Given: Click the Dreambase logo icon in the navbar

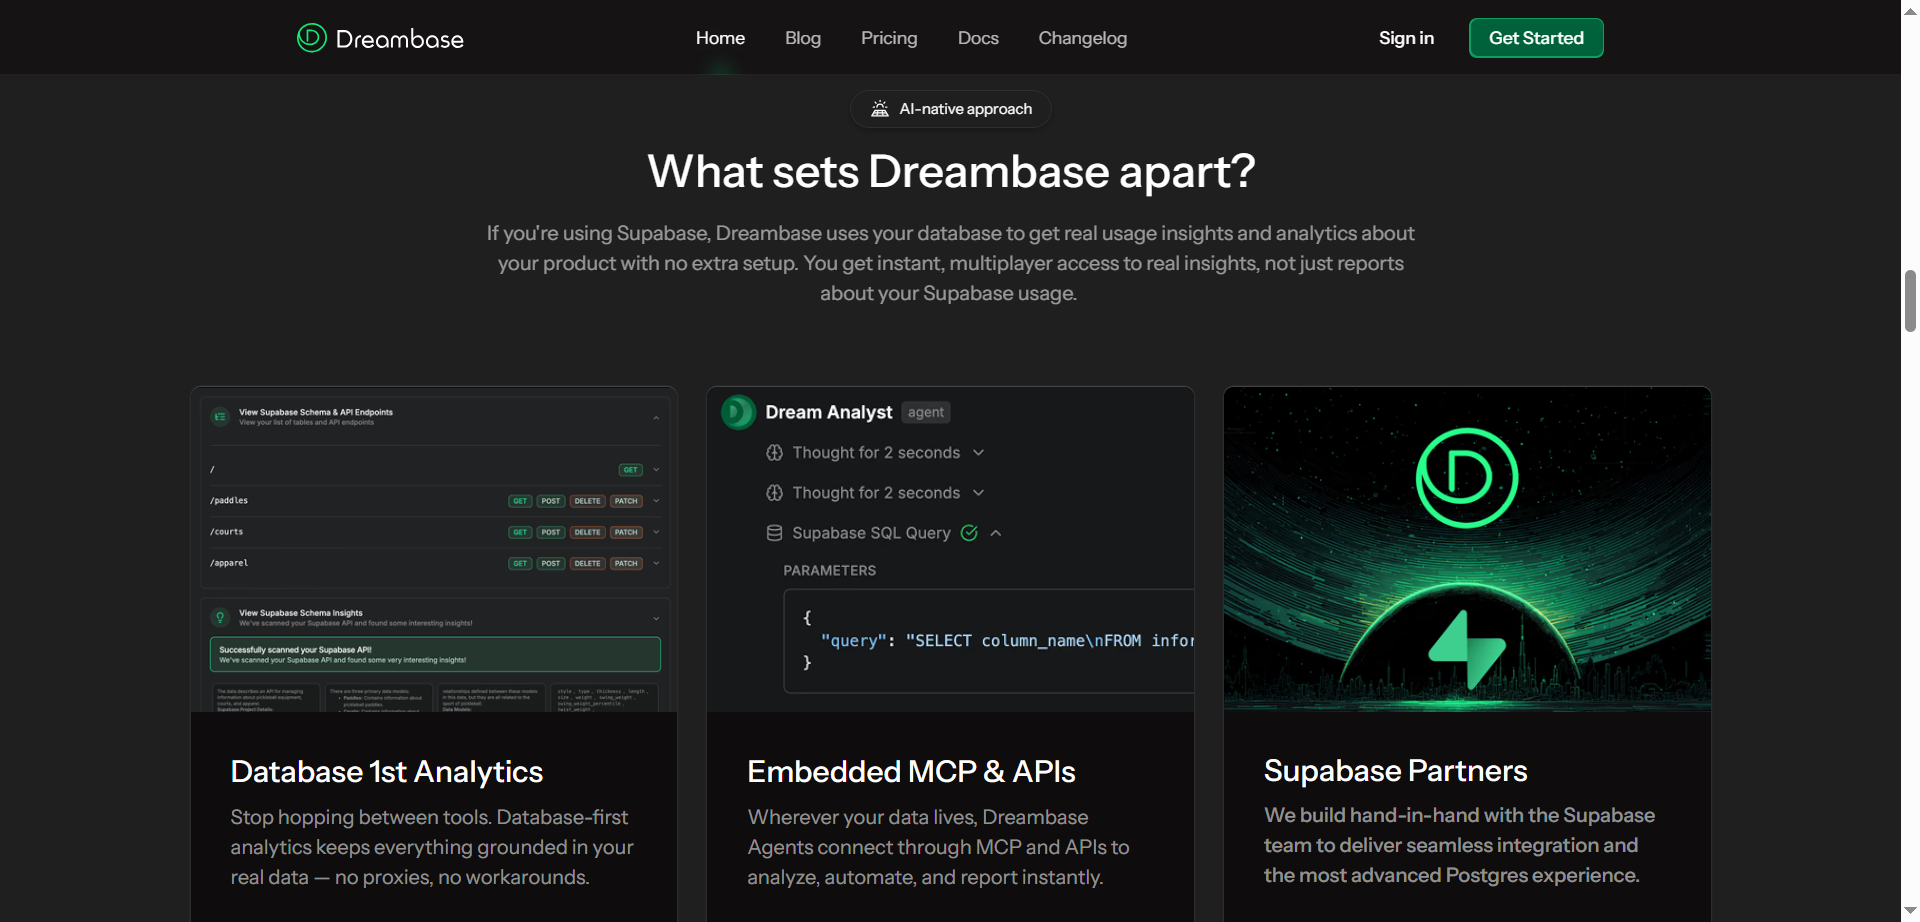Looking at the screenshot, I should (x=310, y=37).
